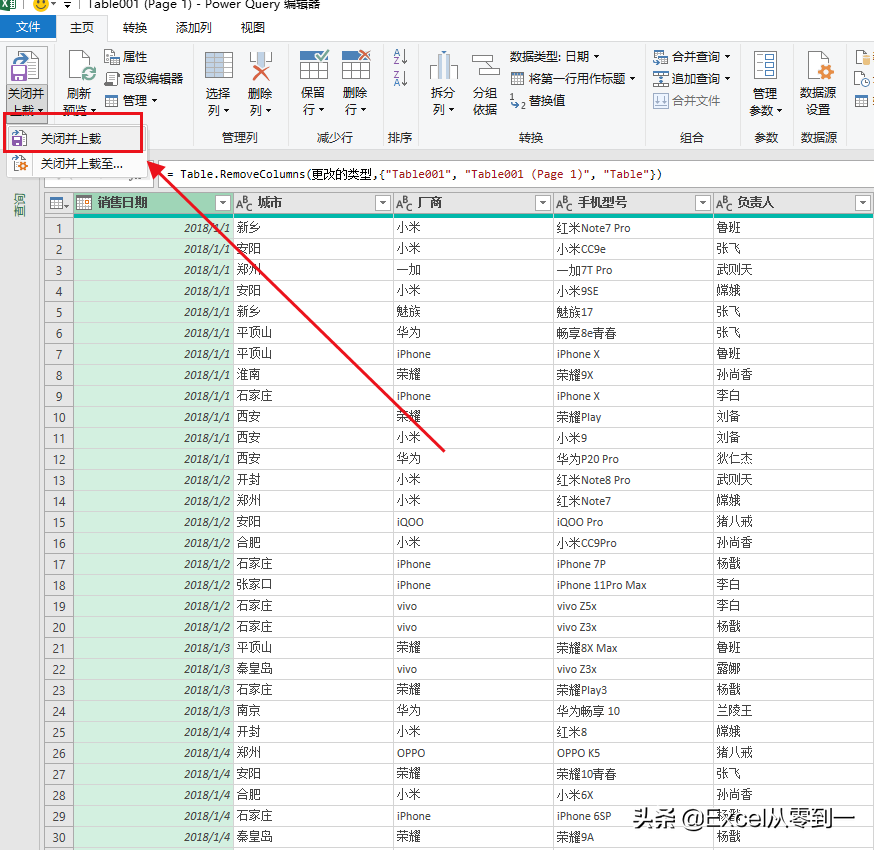Click the 选择列 icon
The width and height of the screenshot is (874, 850).
(218, 66)
